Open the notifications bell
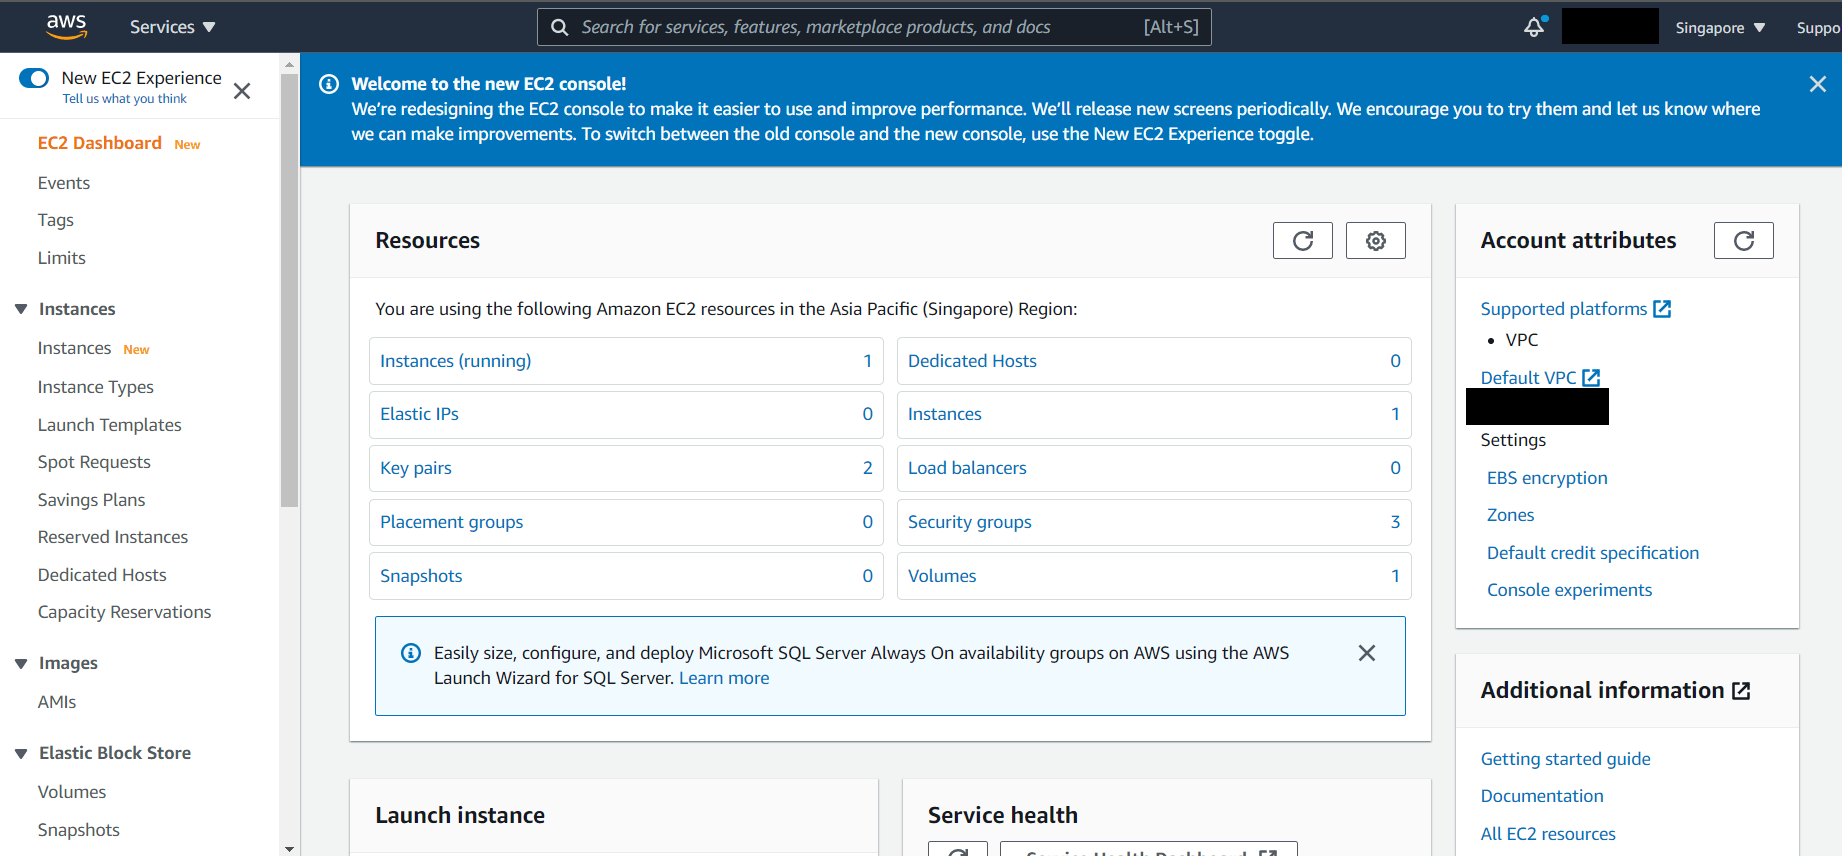 point(1534,27)
